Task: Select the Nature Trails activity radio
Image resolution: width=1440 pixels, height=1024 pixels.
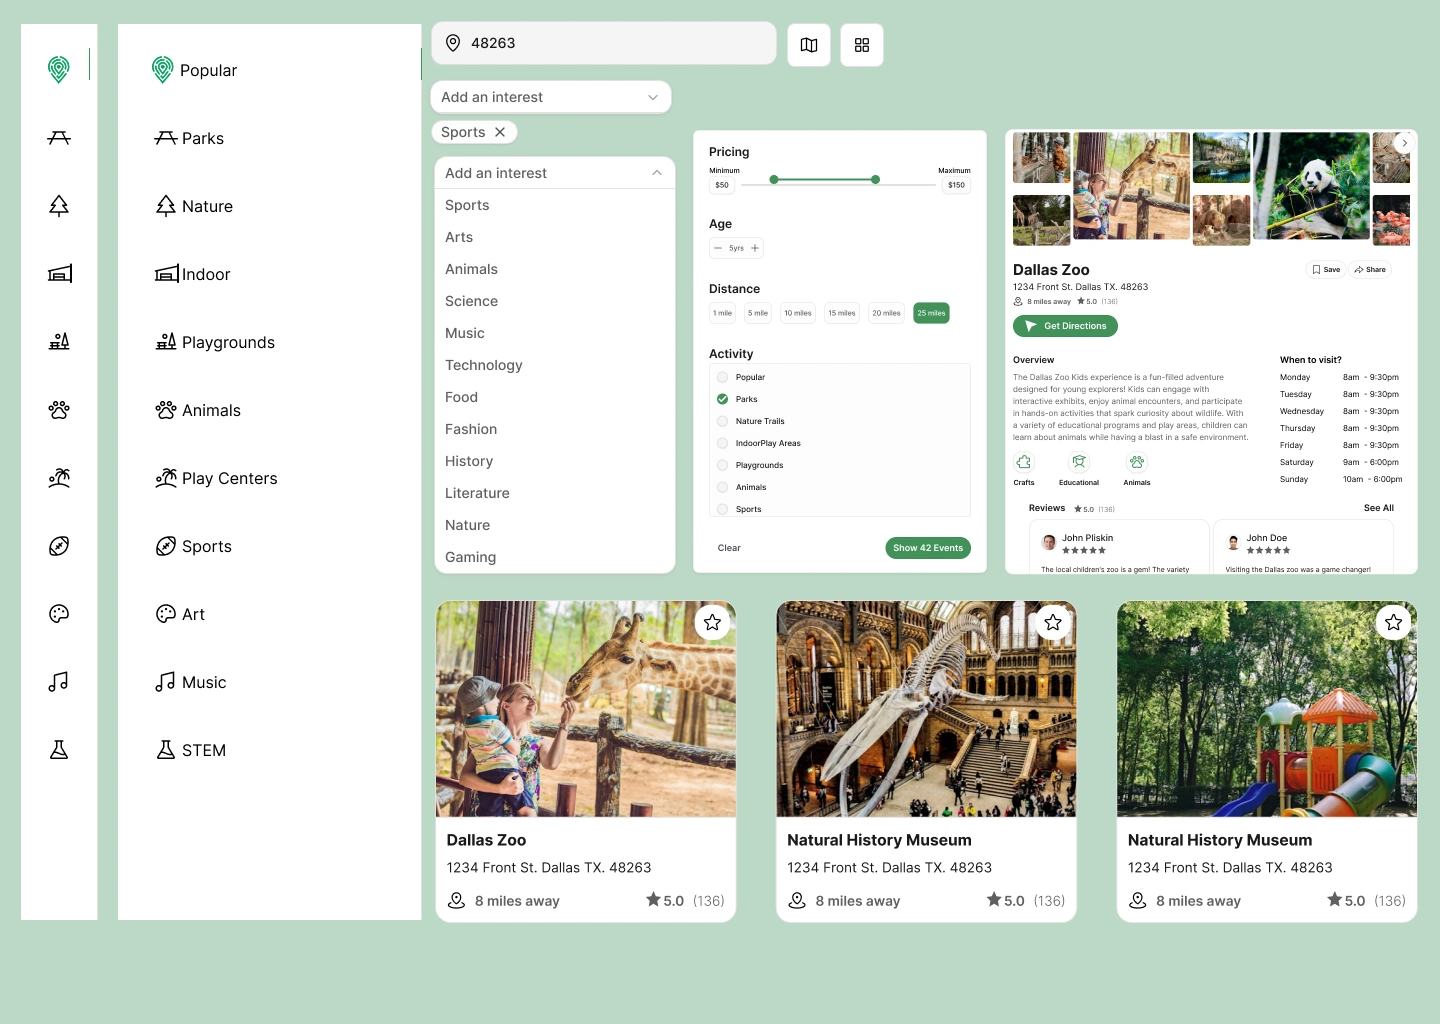Action: (x=722, y=421)
